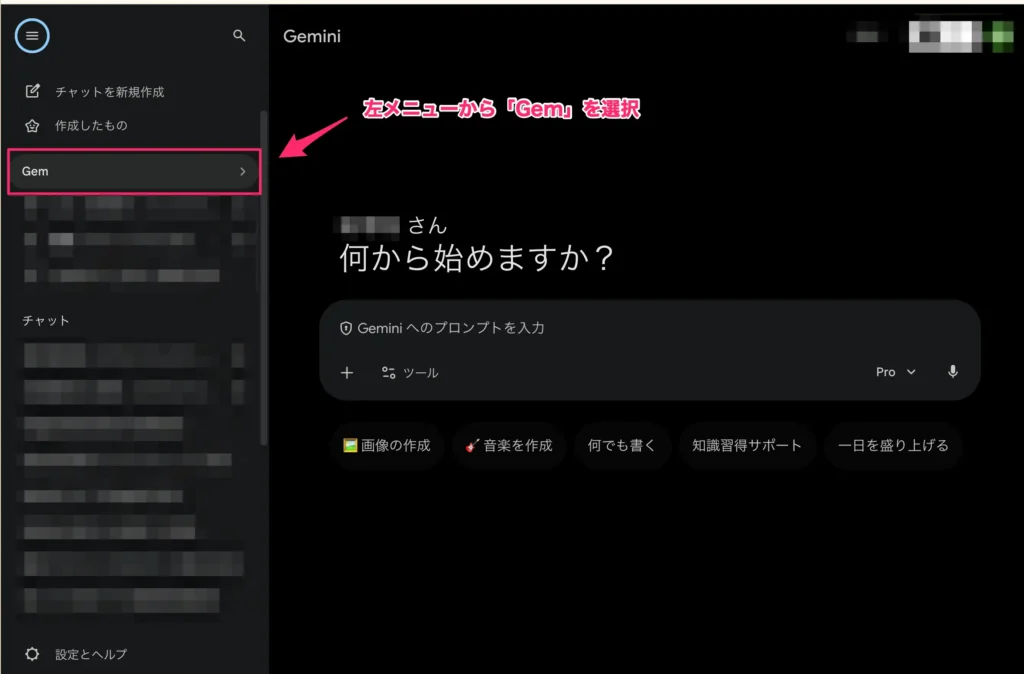The image size is (1024, 674).
Task: Click the plus icon to add files
Action: pos(347,372)
